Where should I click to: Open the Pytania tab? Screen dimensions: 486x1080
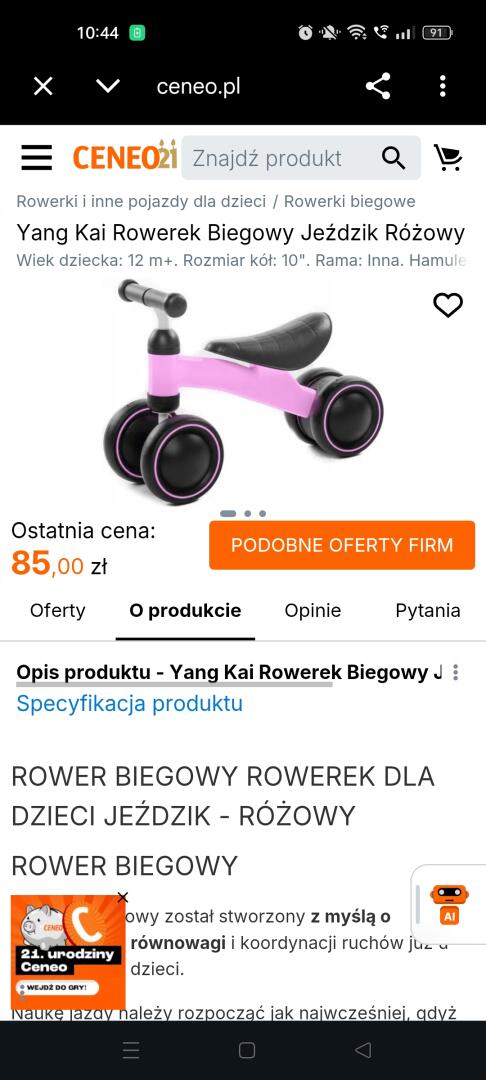[427, 610]
